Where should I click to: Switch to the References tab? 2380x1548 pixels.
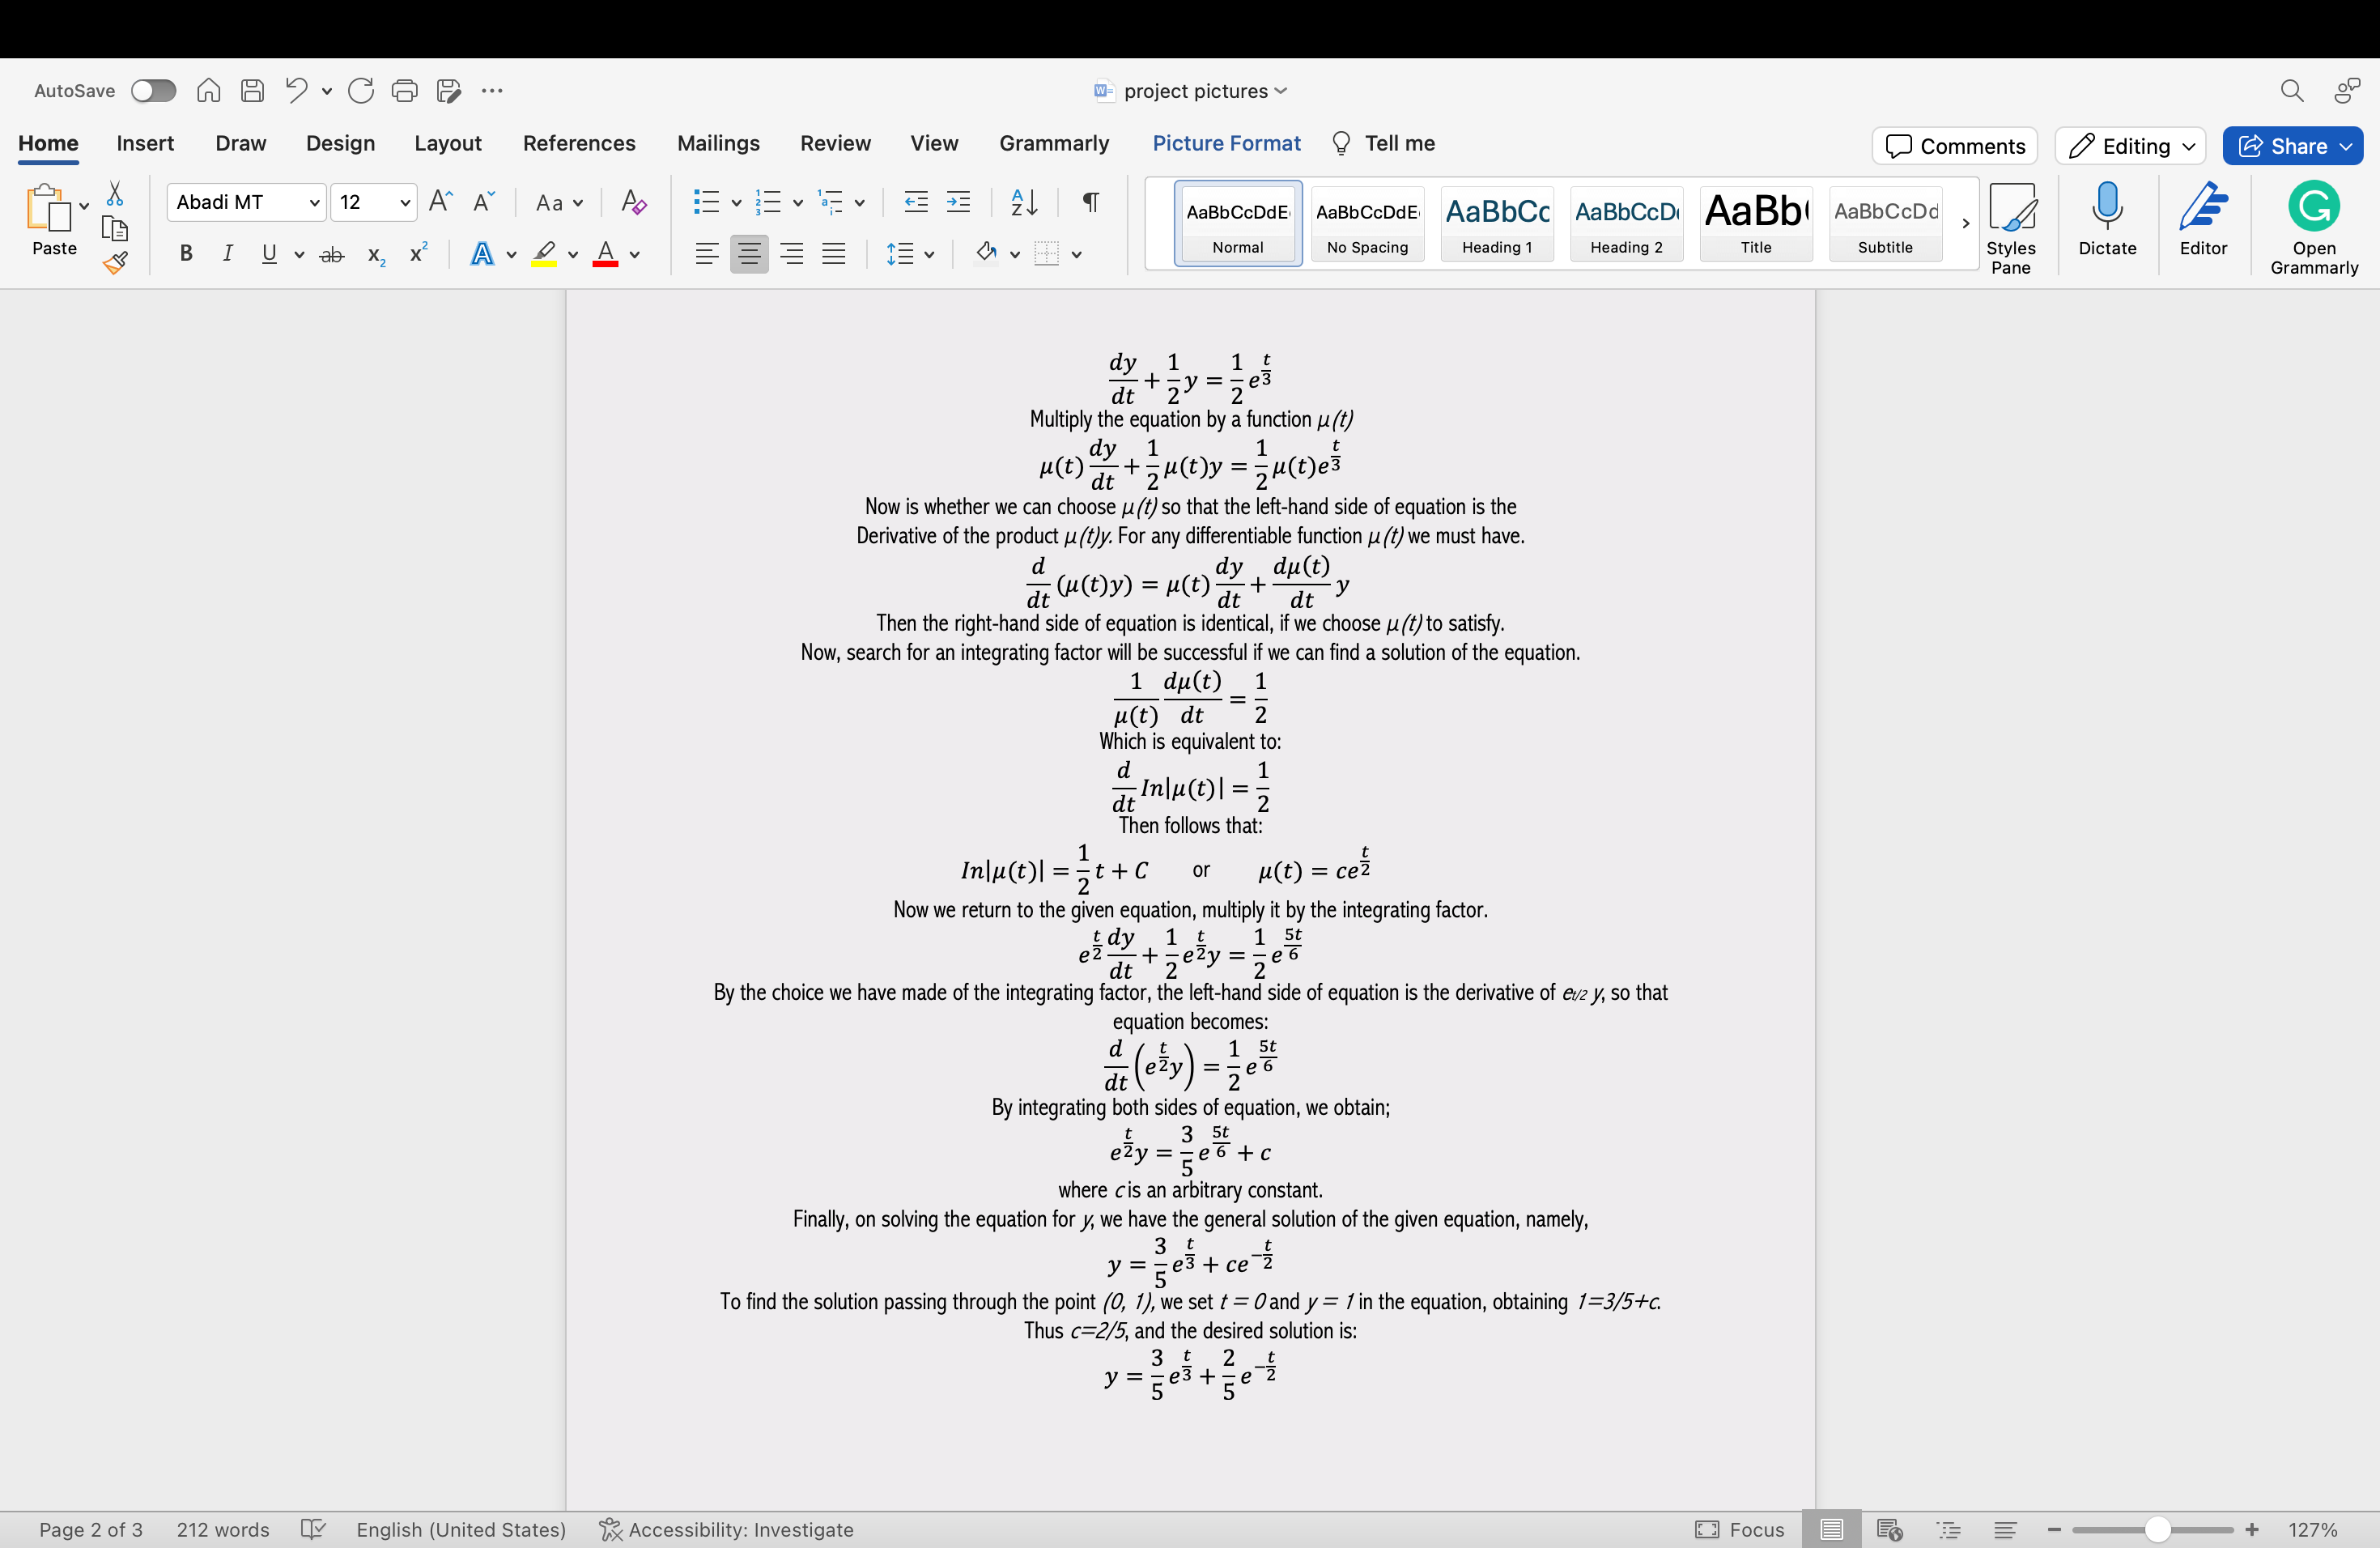pos(578,143)
